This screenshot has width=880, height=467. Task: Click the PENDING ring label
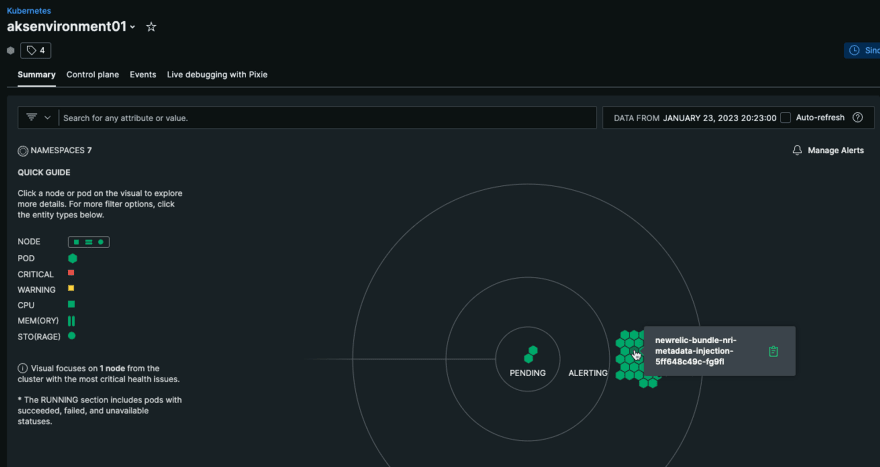tap(528, 373)
